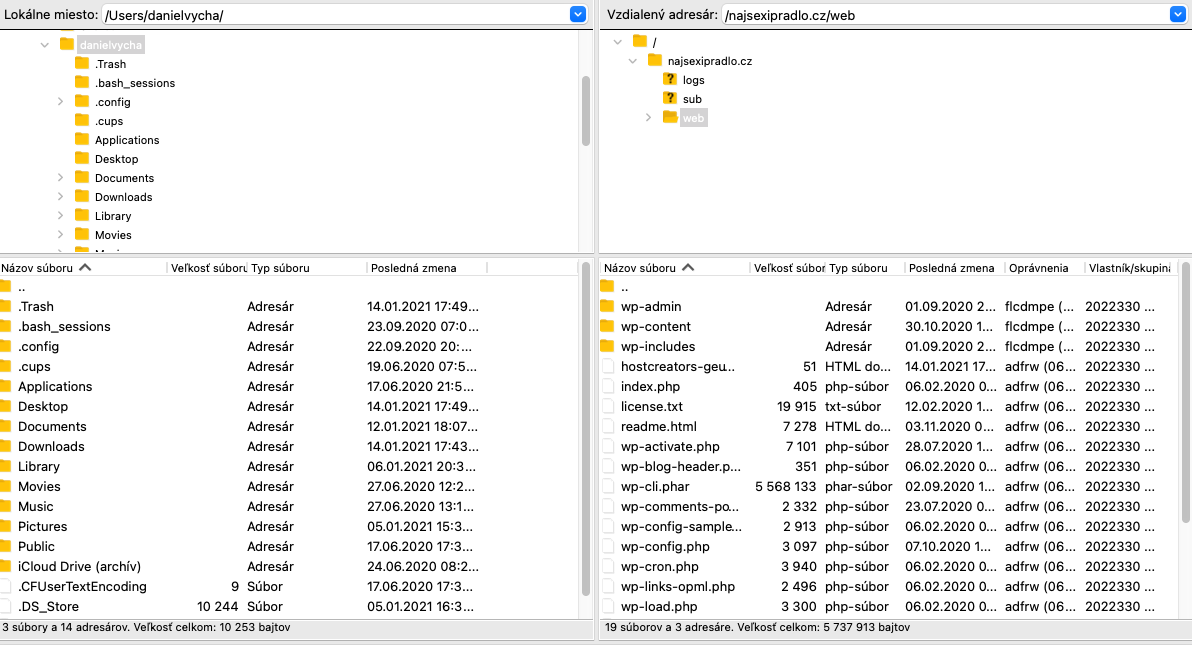Select the najsexipradlo.cz folder icon
1192x645 pixels.
[655, 60]
